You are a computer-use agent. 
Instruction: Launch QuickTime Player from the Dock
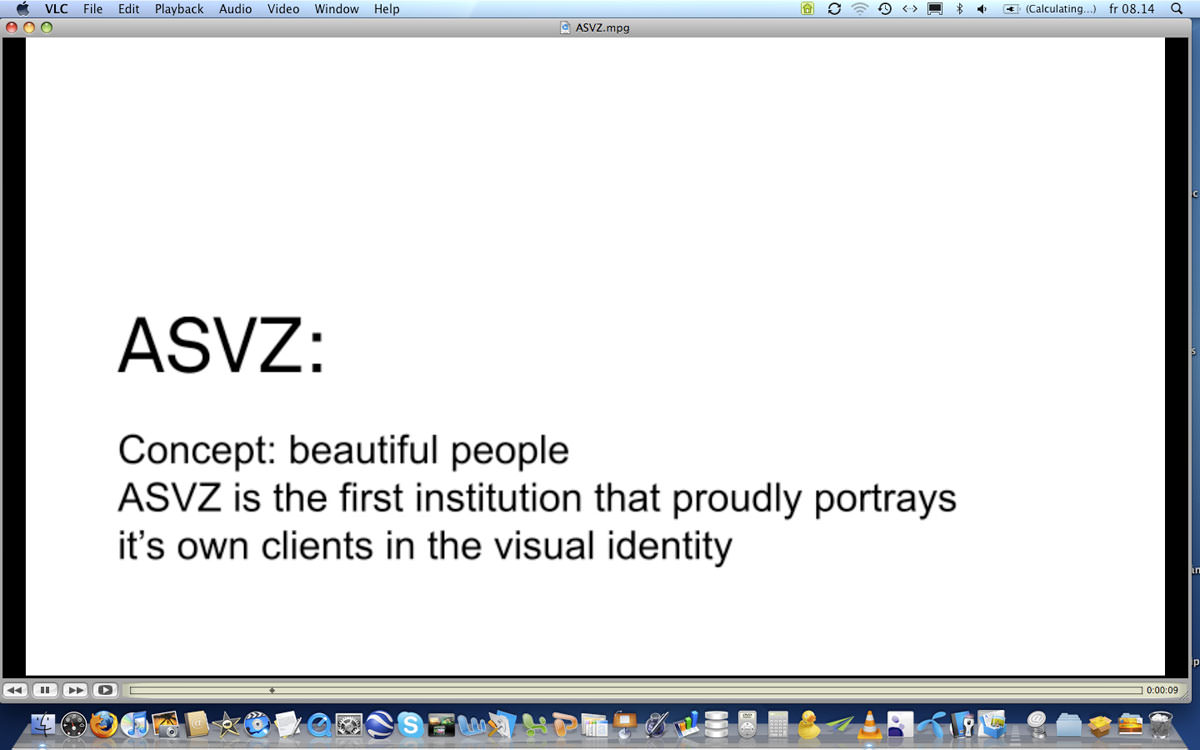(319, 724)
